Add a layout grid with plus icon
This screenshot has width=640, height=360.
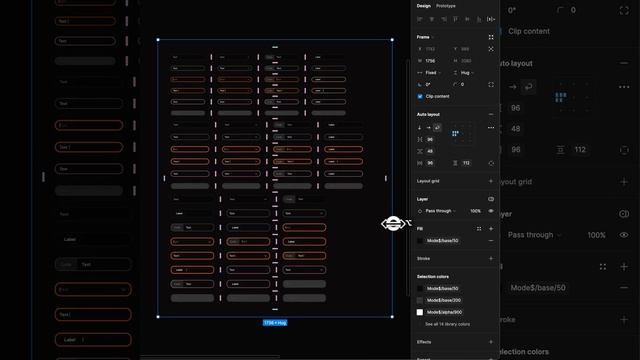tap(491, 181)
